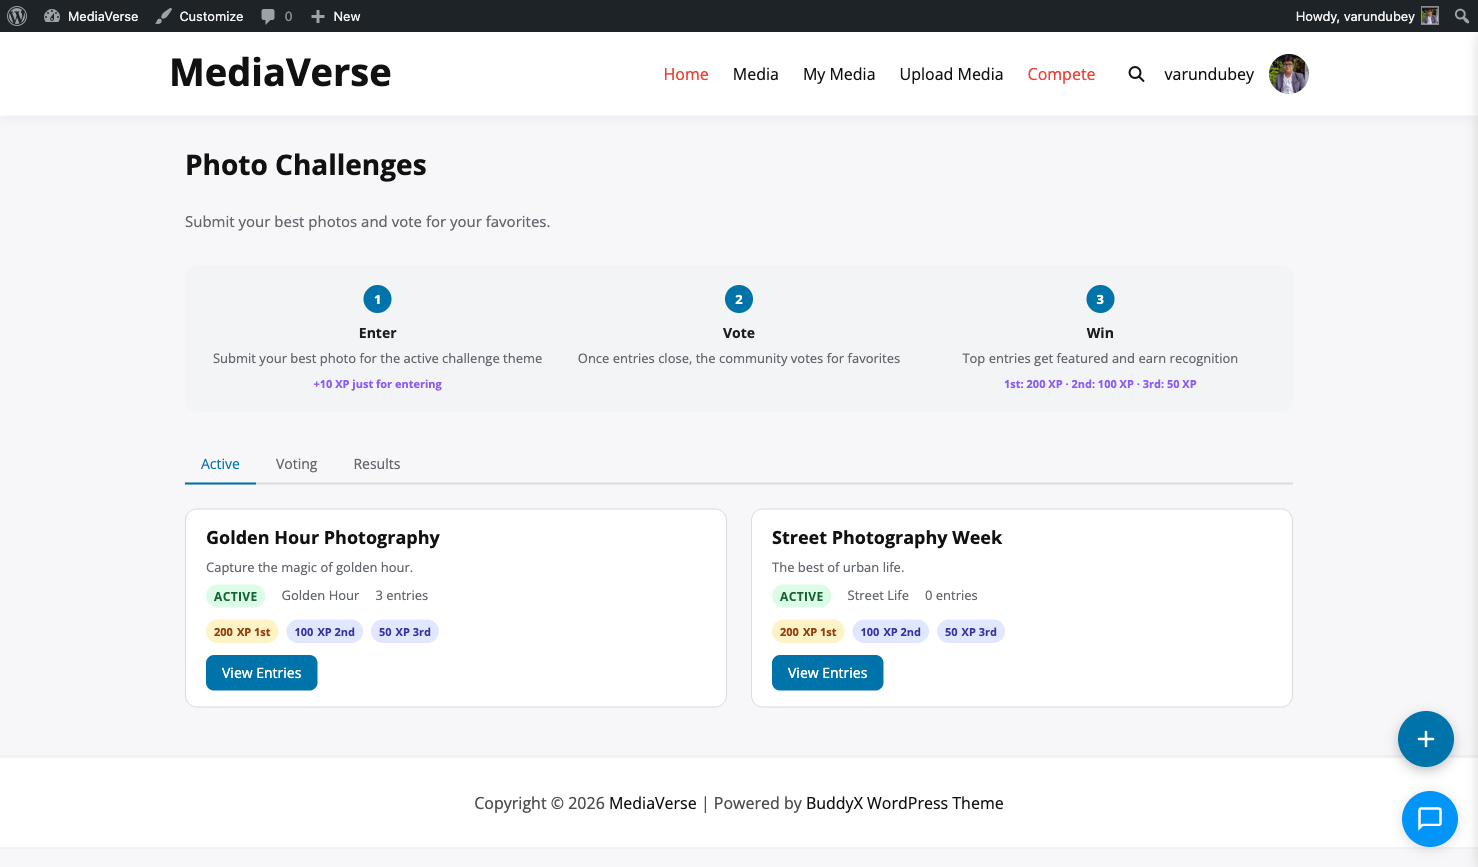This screenshot has width=1478, height=867.
Task: Switch to the Results tab
Action: [376, 463]
